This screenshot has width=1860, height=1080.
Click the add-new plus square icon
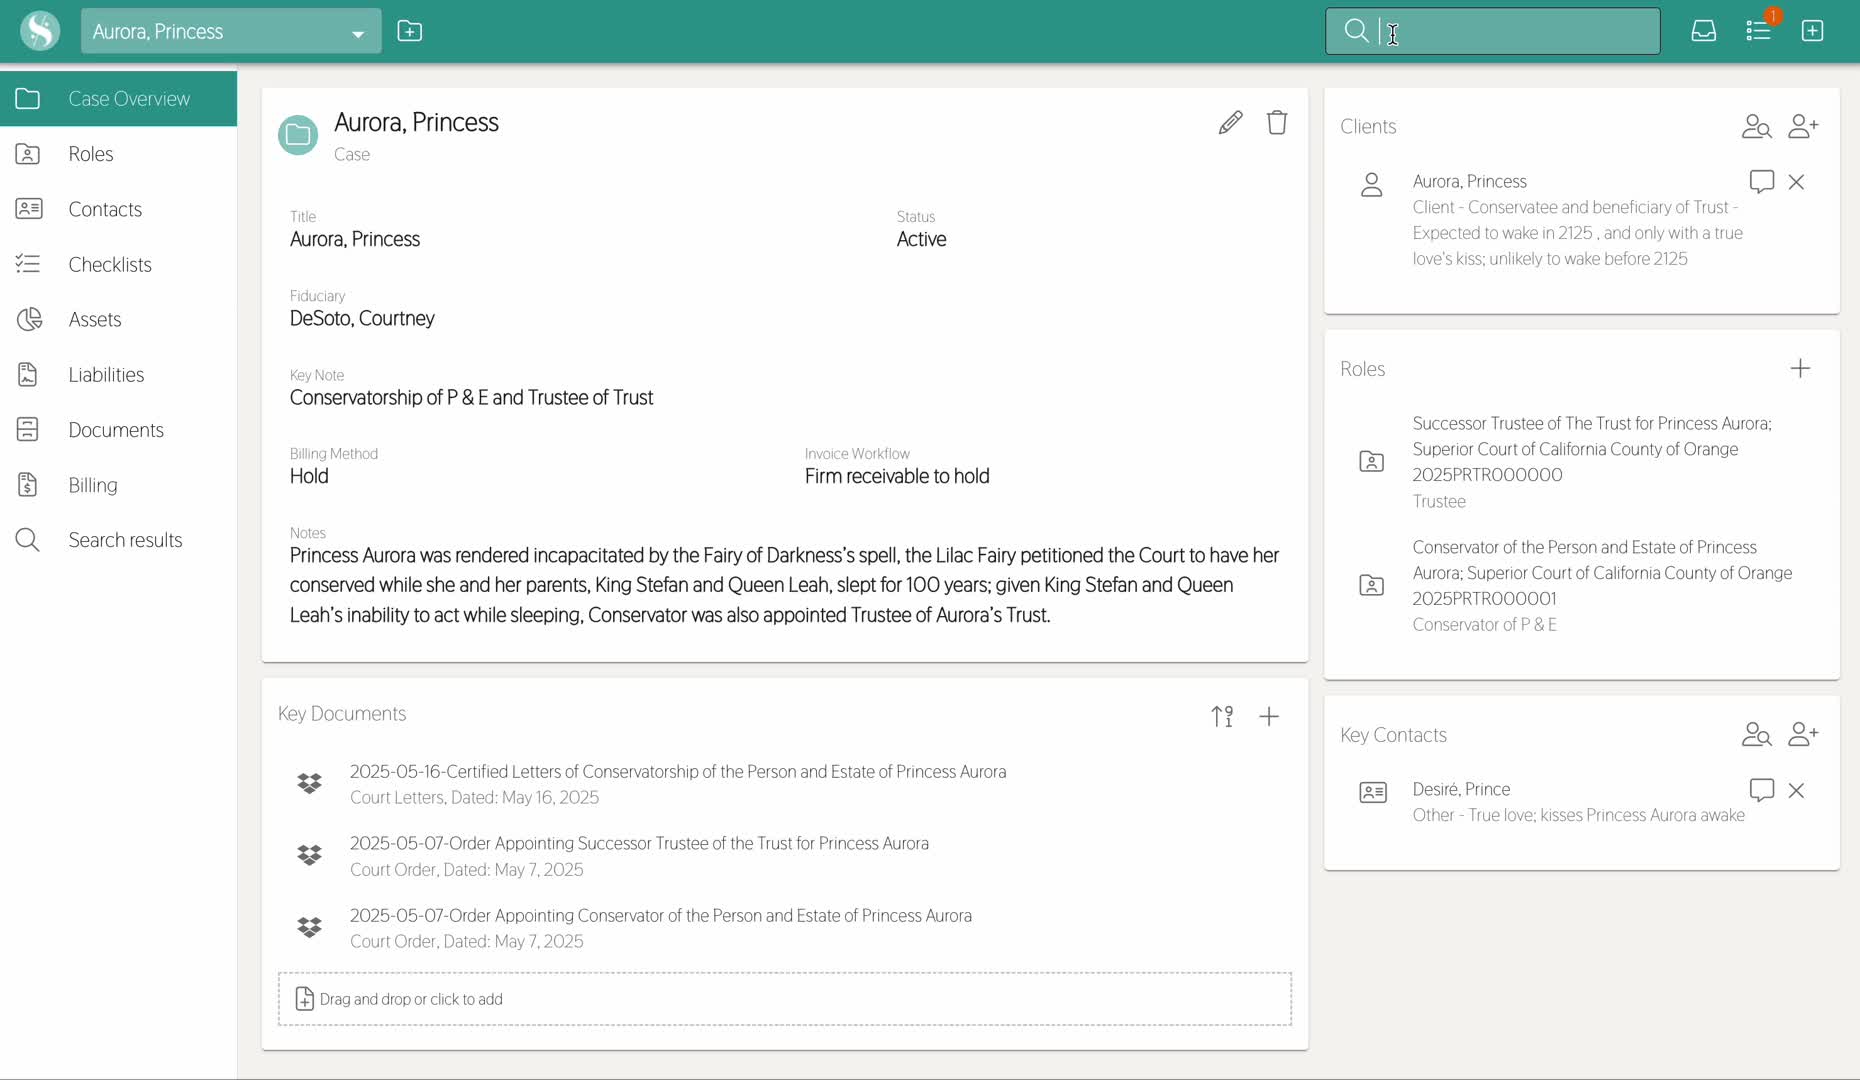[x=1812, y=31]
